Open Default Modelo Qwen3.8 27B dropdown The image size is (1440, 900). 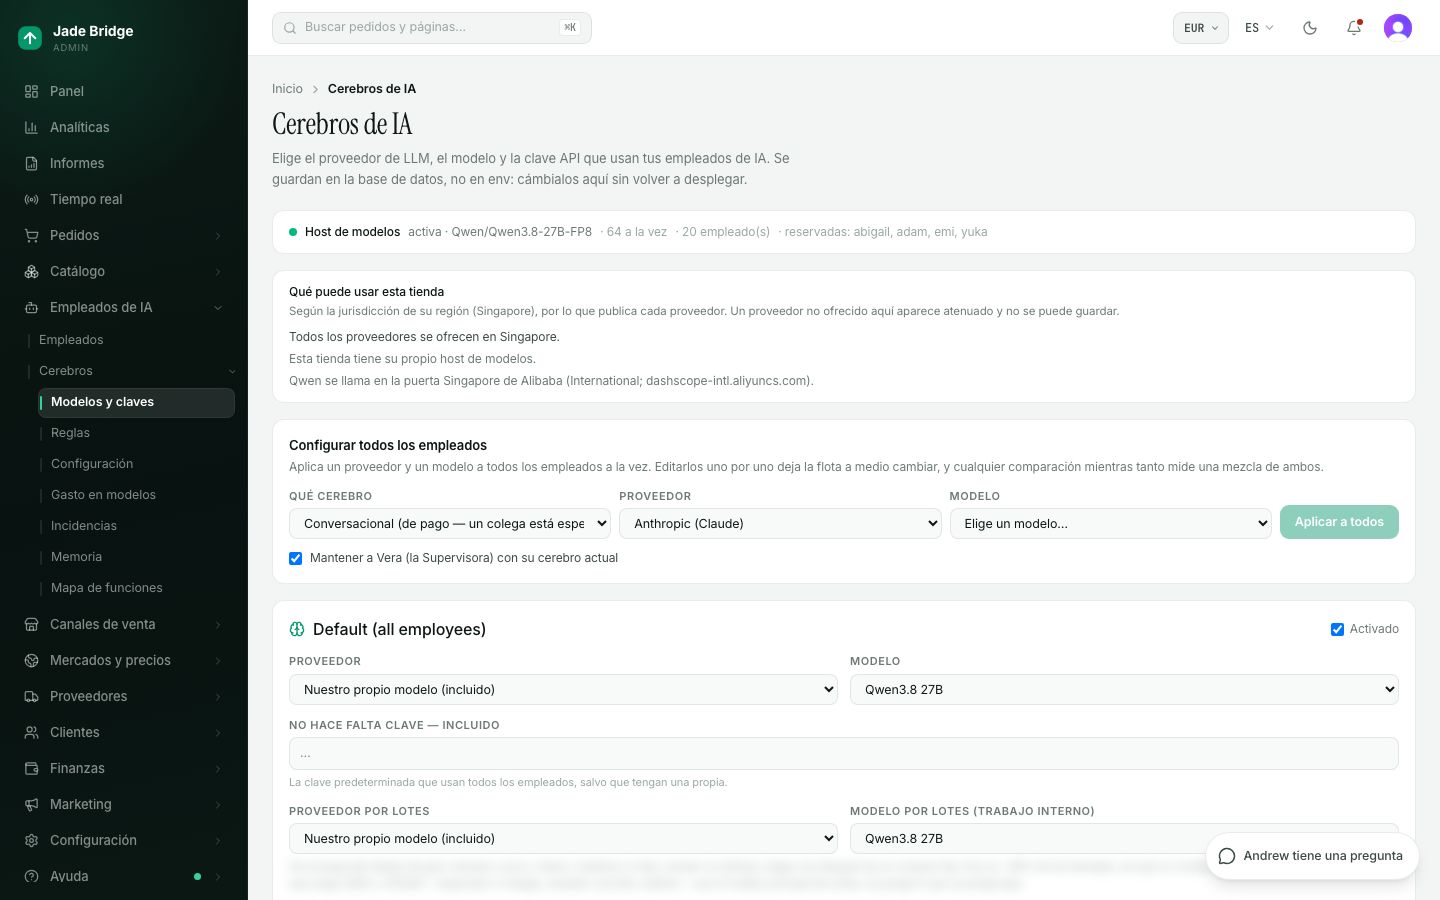click(x=1124, y=689)
